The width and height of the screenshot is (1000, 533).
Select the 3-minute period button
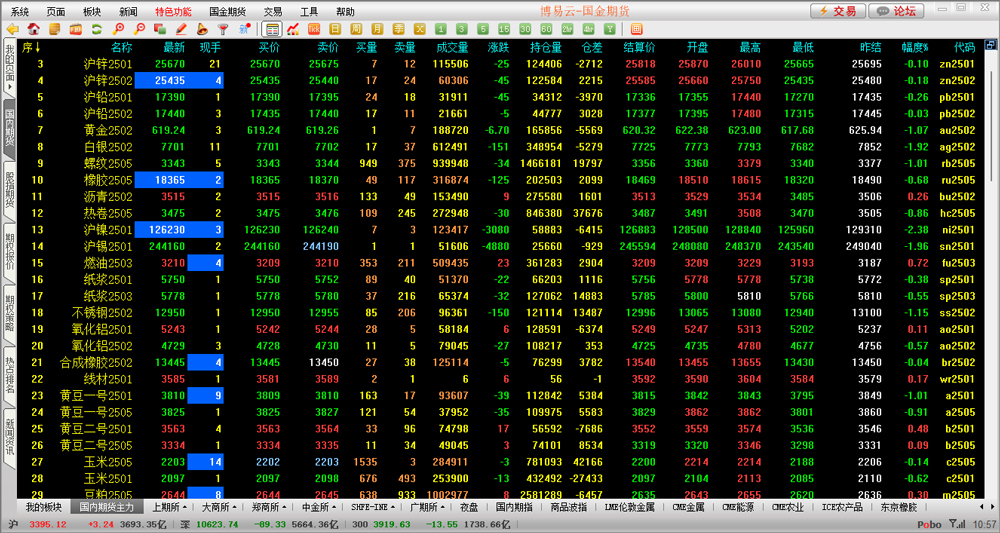pyautogui.click(x=462, y=29)
